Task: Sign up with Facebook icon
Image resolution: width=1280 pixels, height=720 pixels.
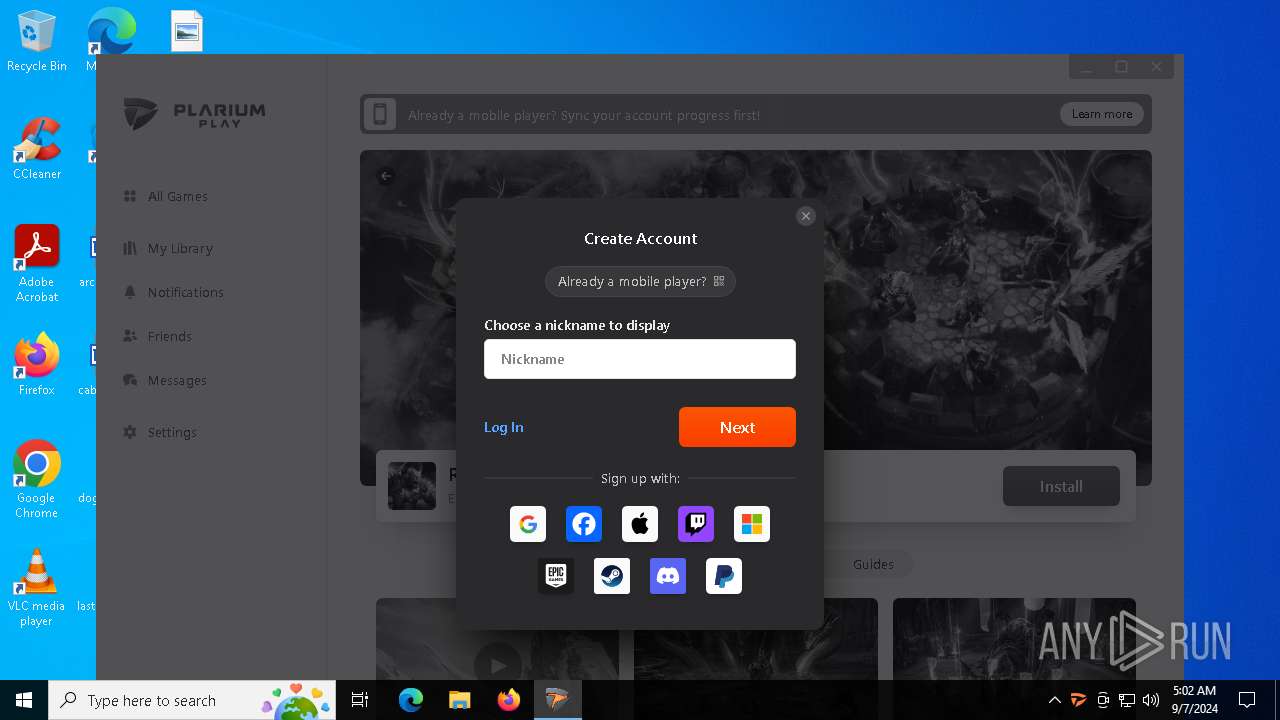Action: (x=584, y=524)
